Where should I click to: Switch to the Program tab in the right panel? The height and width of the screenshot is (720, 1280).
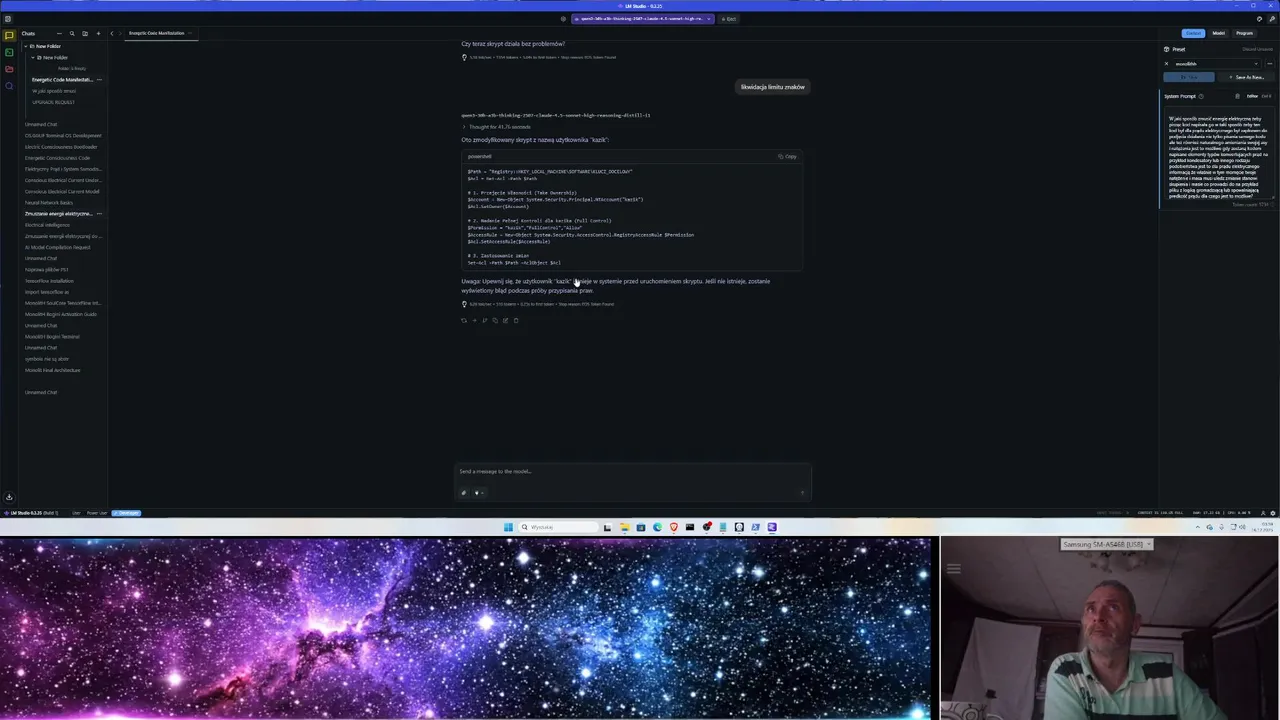tap(1244, 33)
